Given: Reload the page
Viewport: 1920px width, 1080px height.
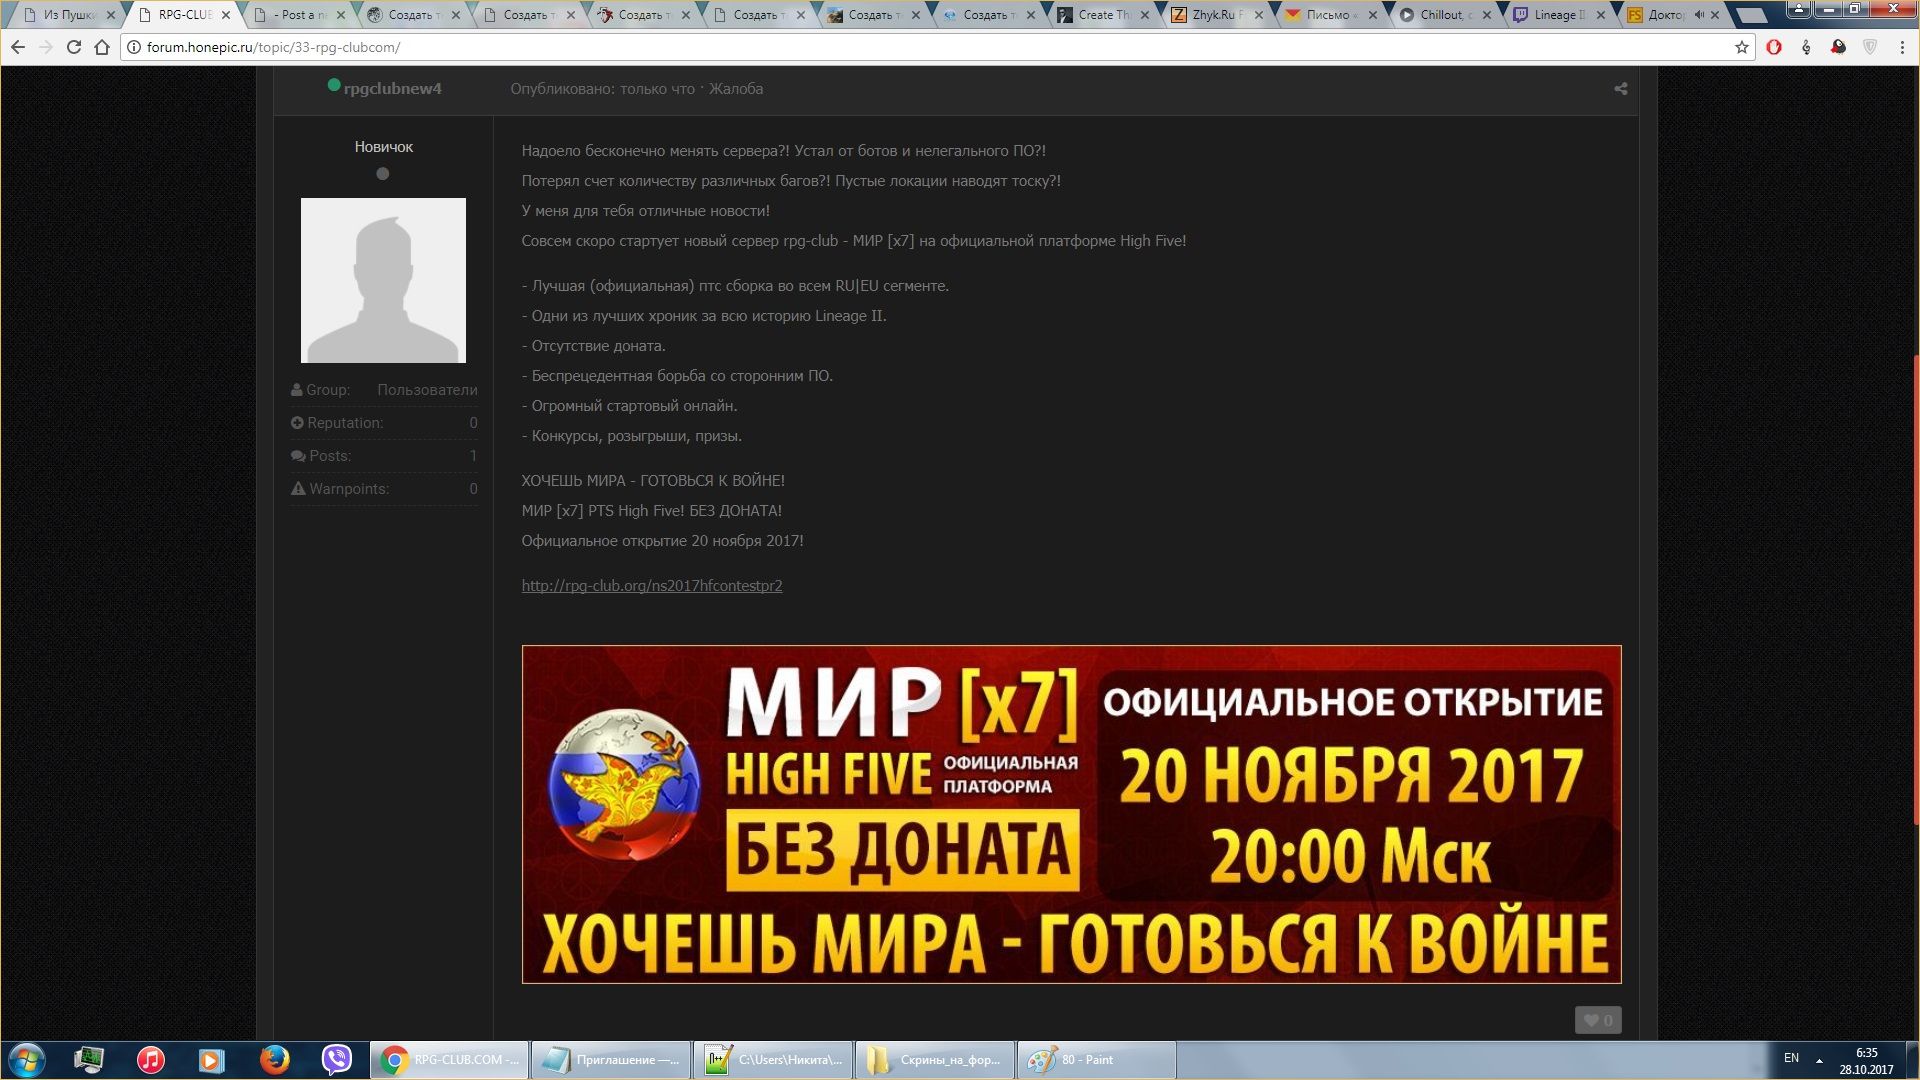Looking at the screenshot, I should tap(73, 47).
